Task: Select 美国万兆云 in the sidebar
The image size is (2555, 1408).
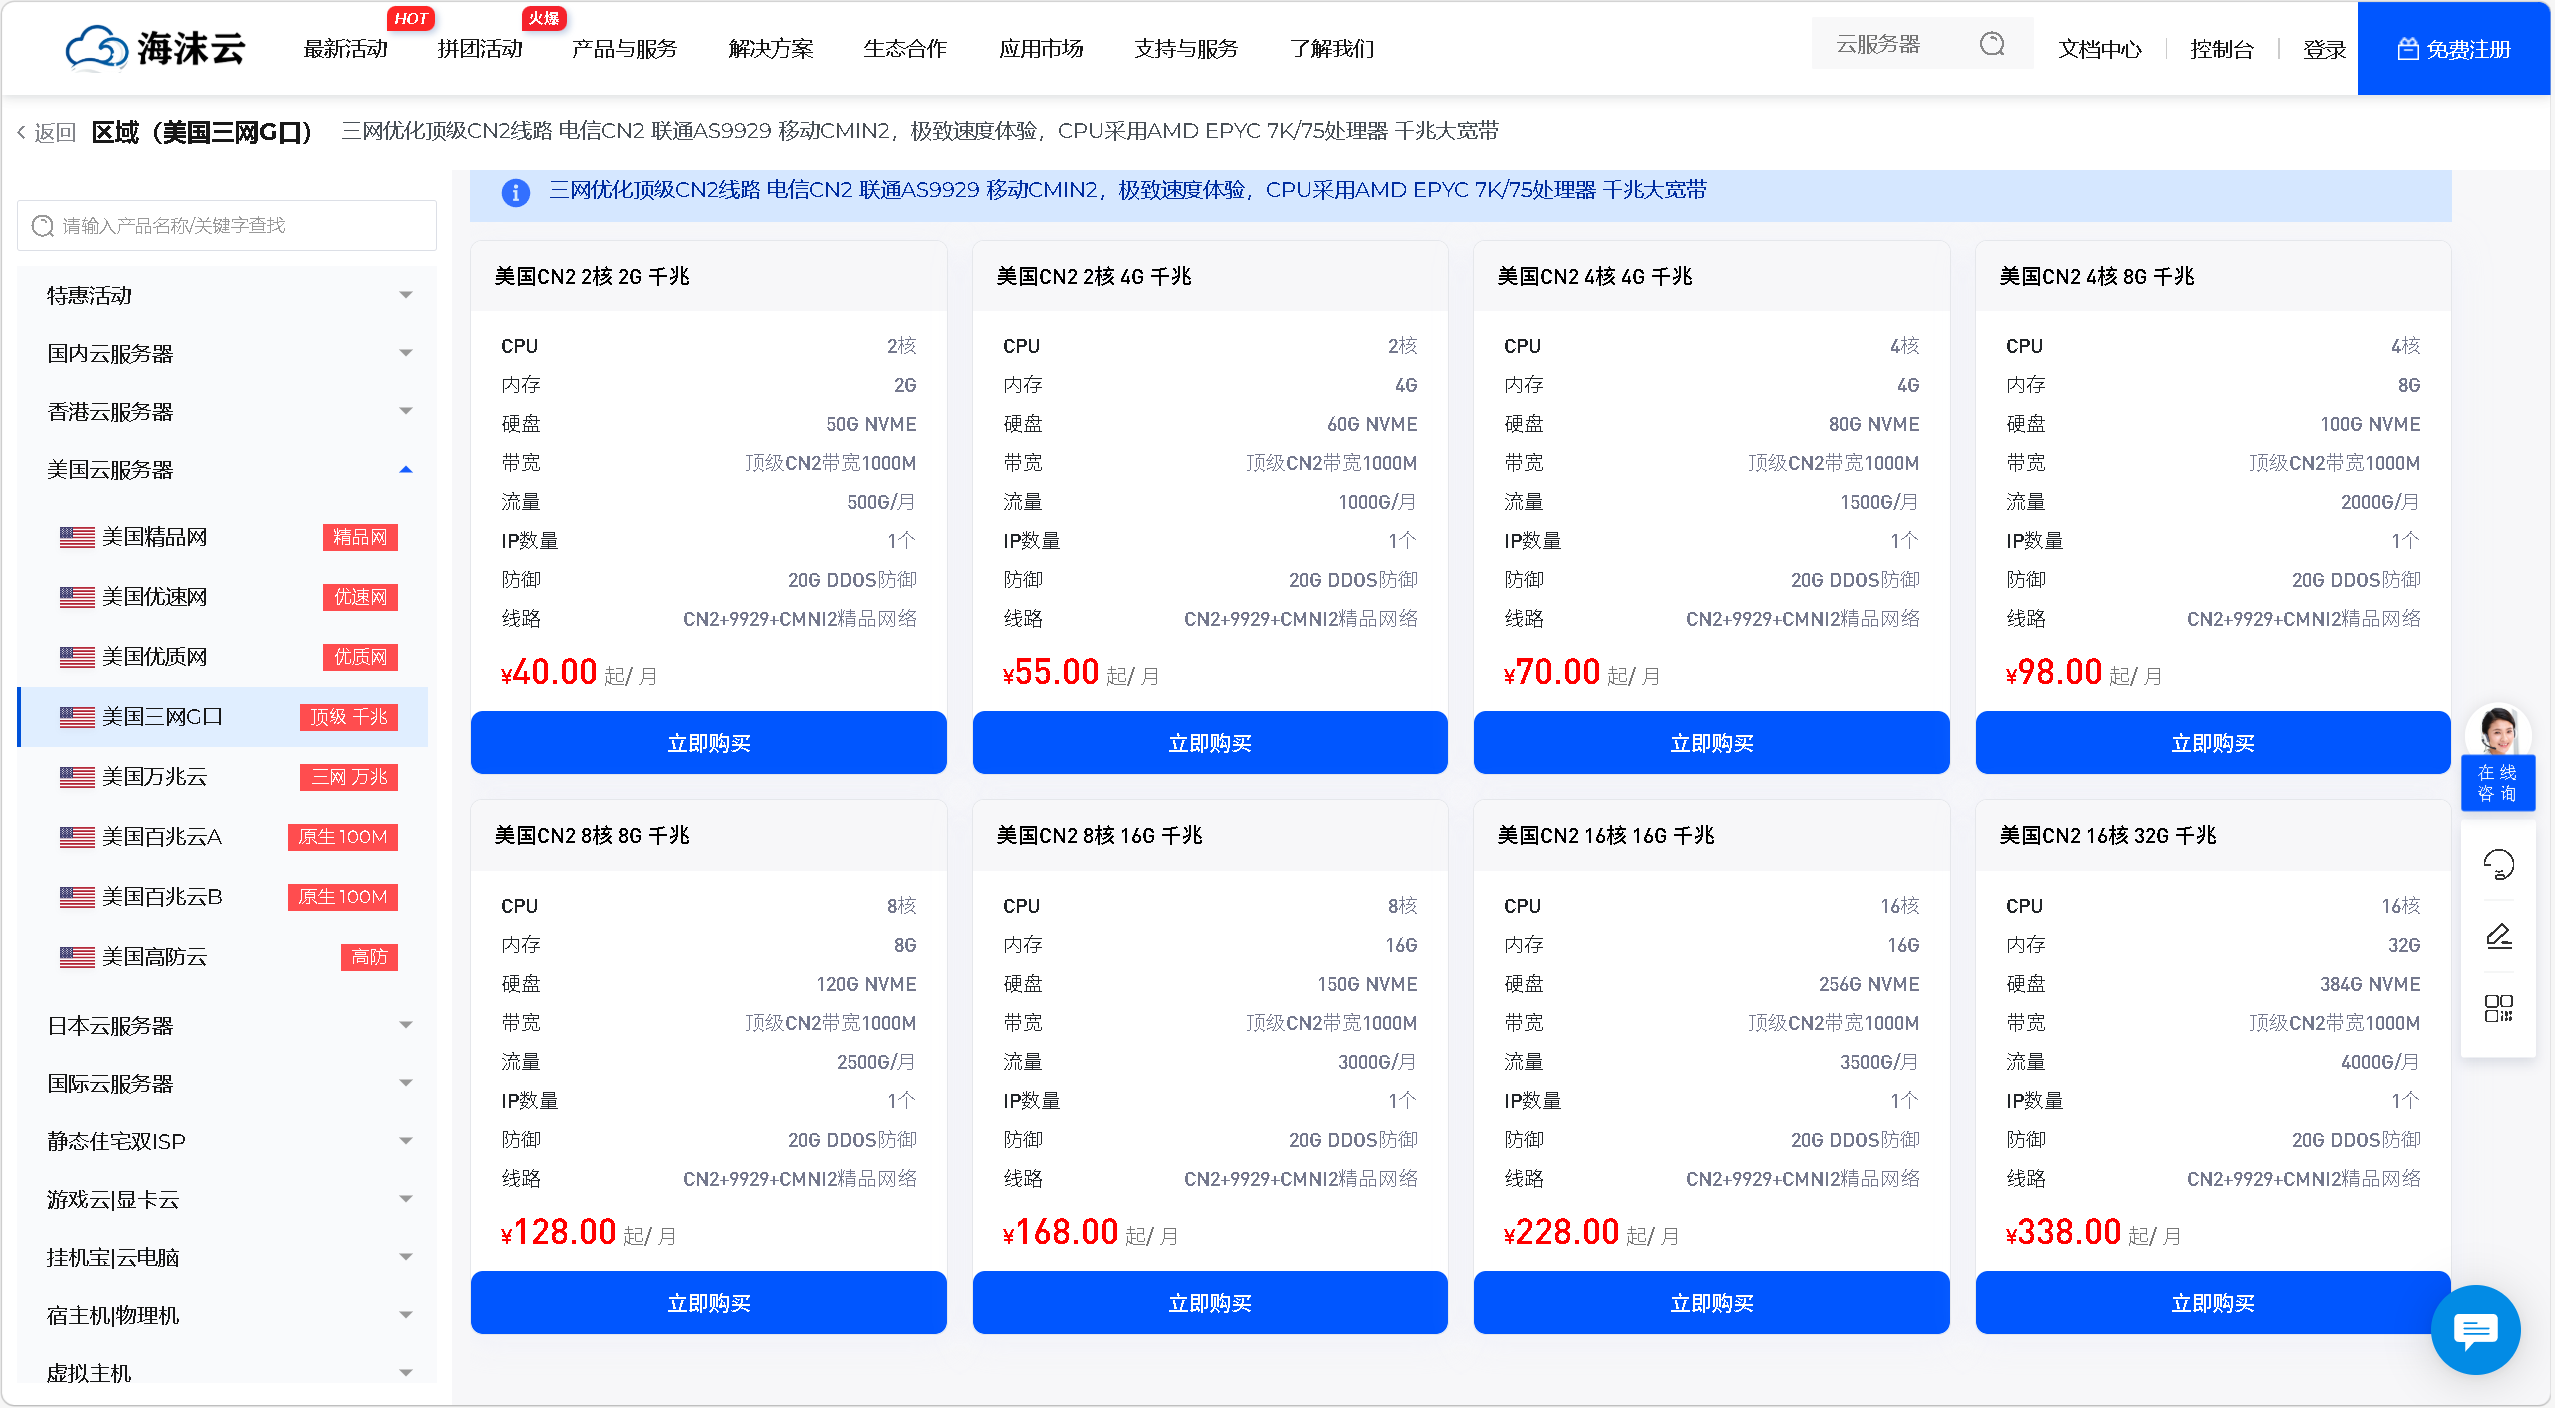Action: coord(223,777)
